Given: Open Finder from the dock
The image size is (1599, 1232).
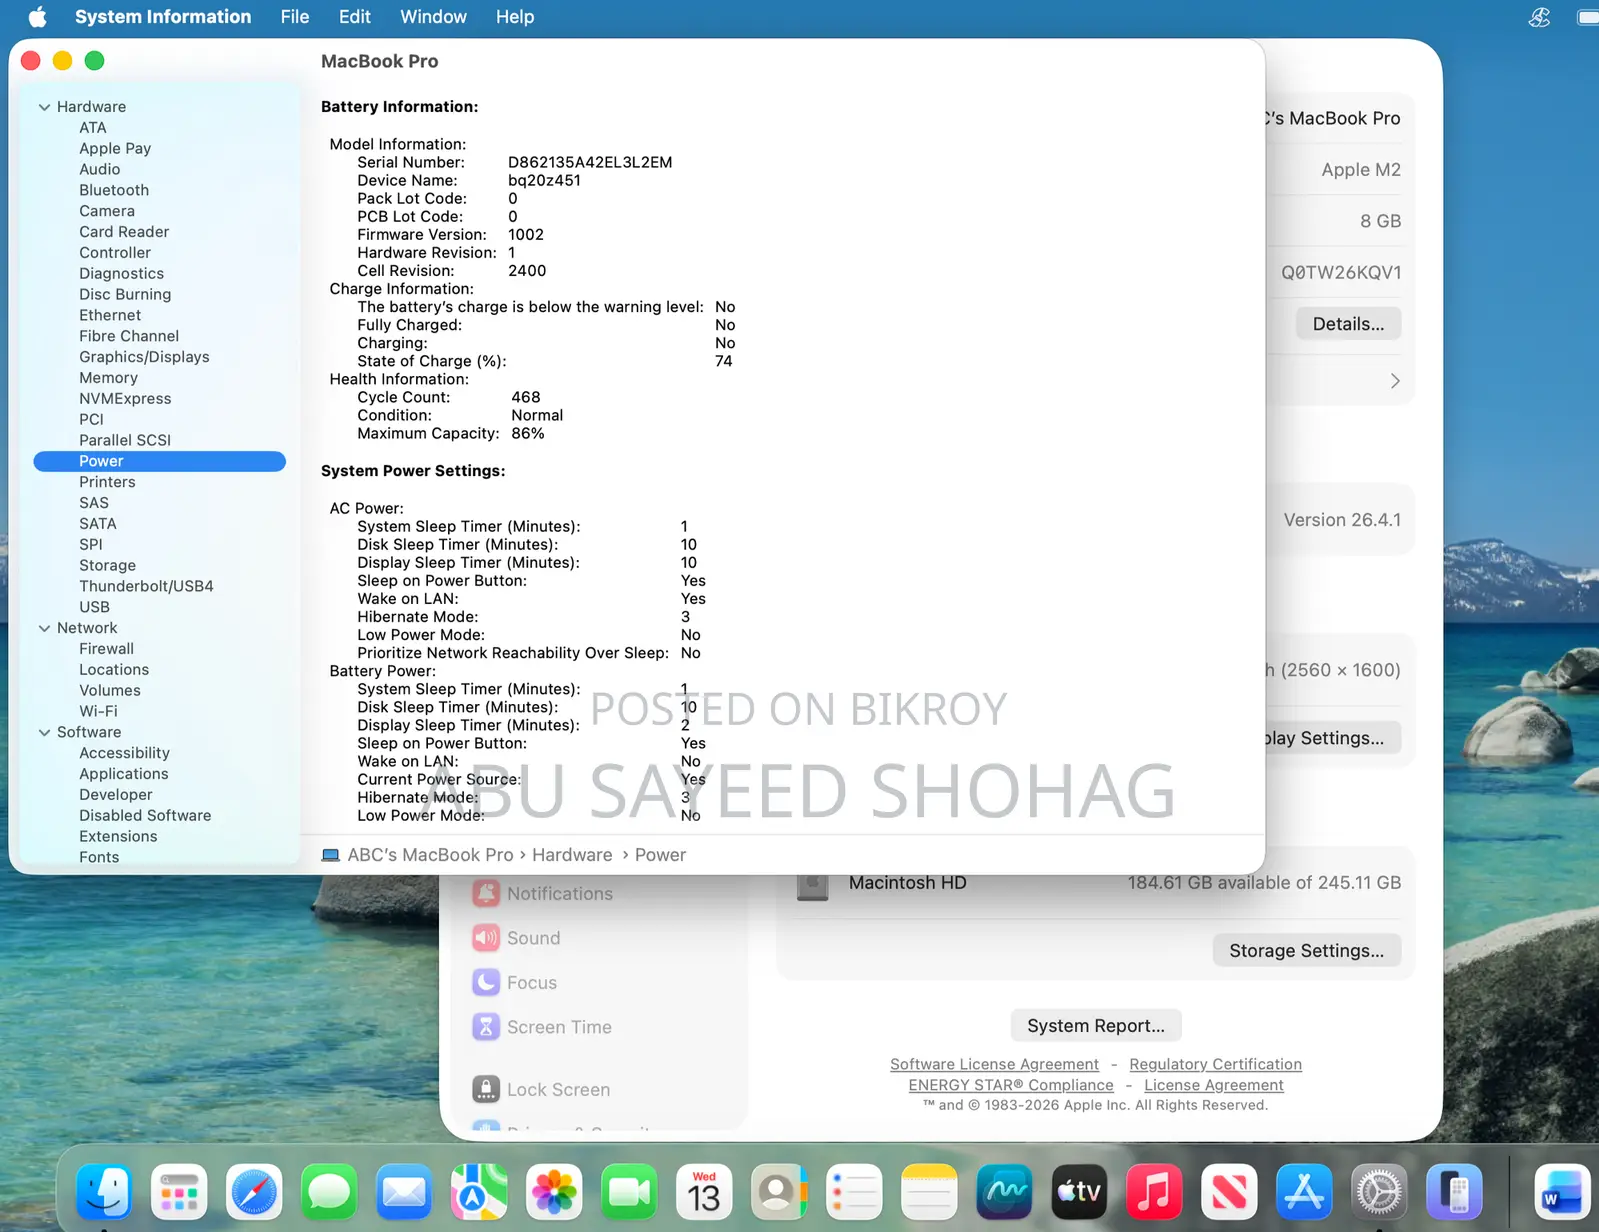Looking at the screenshot, I should 104,1192.
